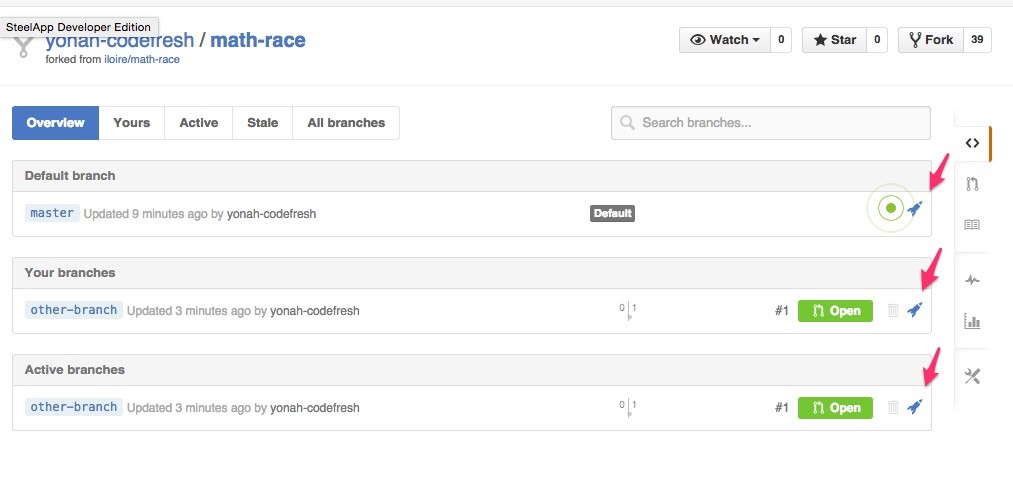1013x477 pixels.
Task: Switch to the All branches tab
Action: [x=346, y=123]
